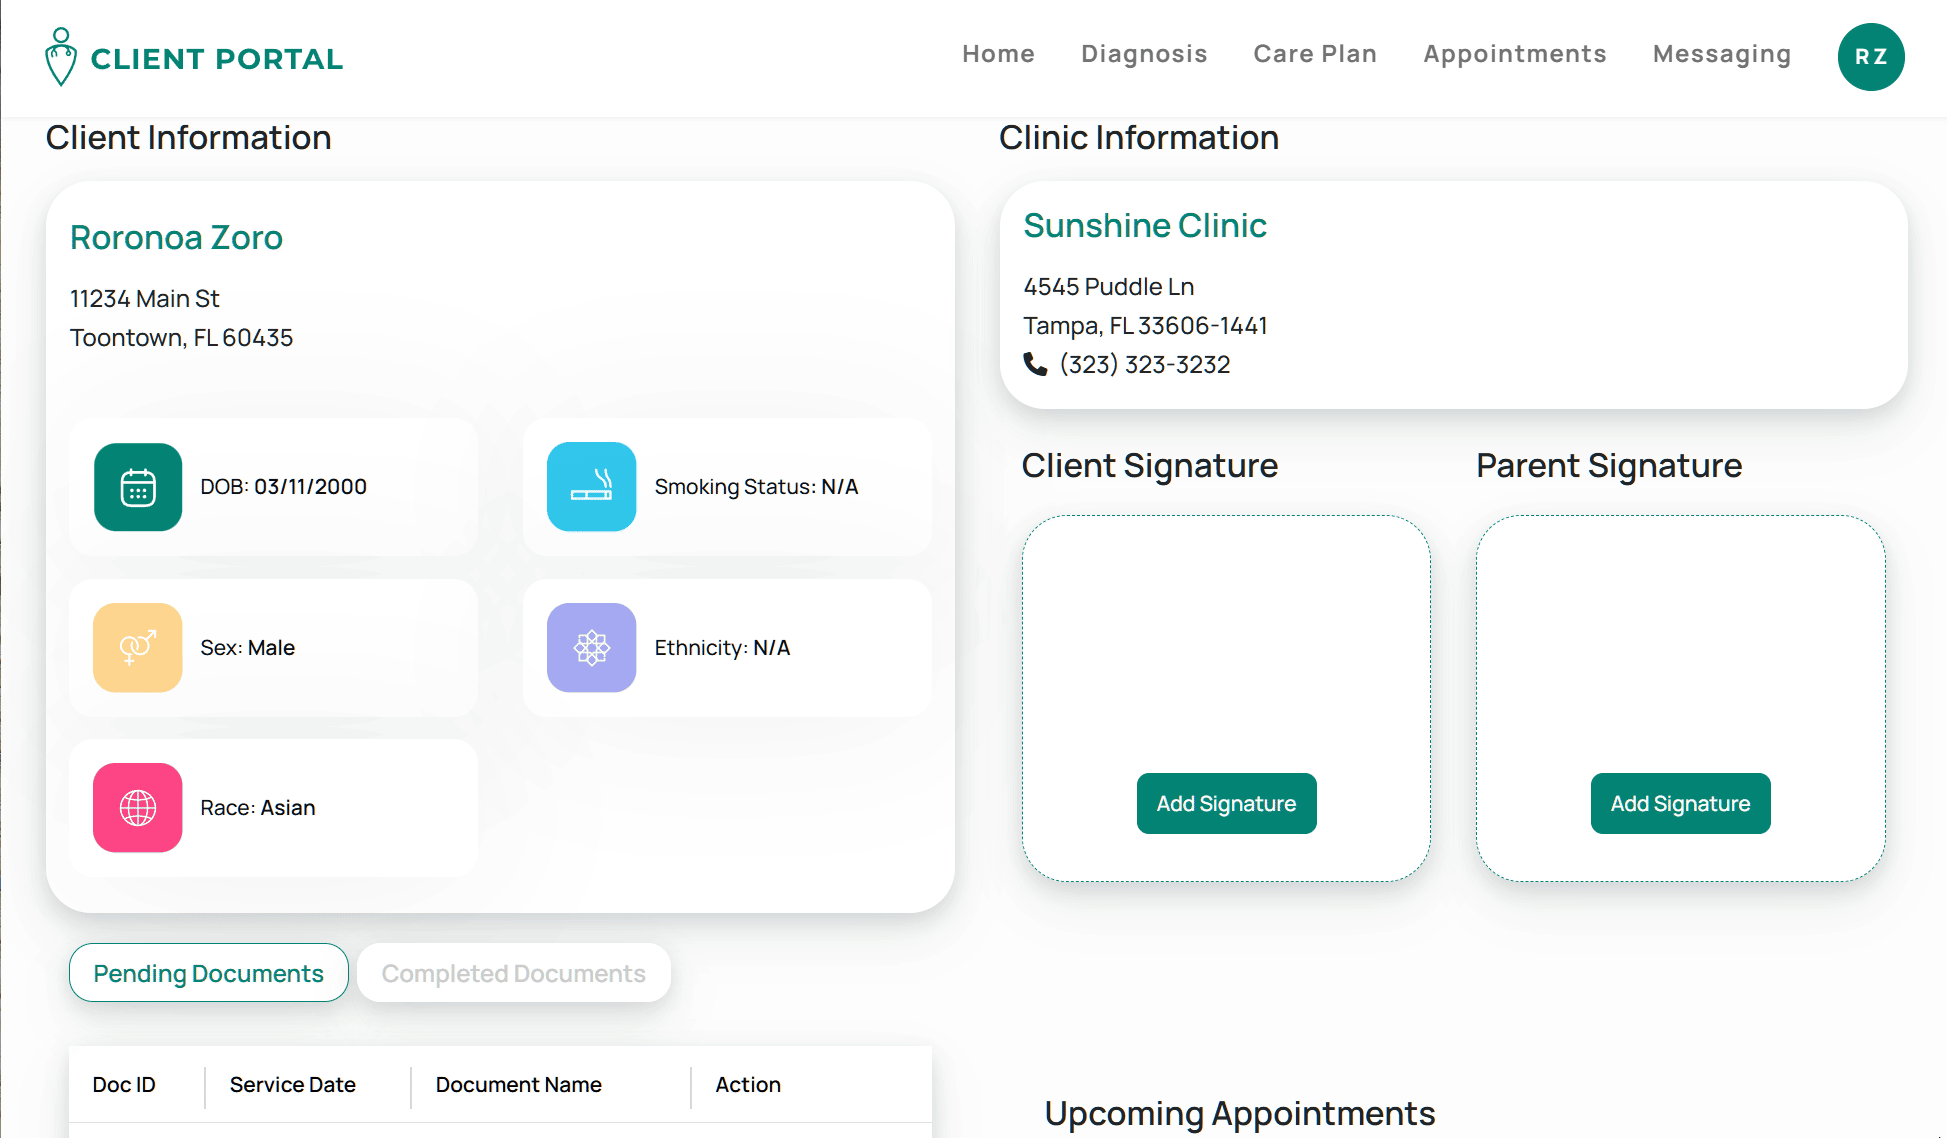Click the clinic phone icon
The height and width of the screenshot is (1138, 1947).
coord(1035,364)
